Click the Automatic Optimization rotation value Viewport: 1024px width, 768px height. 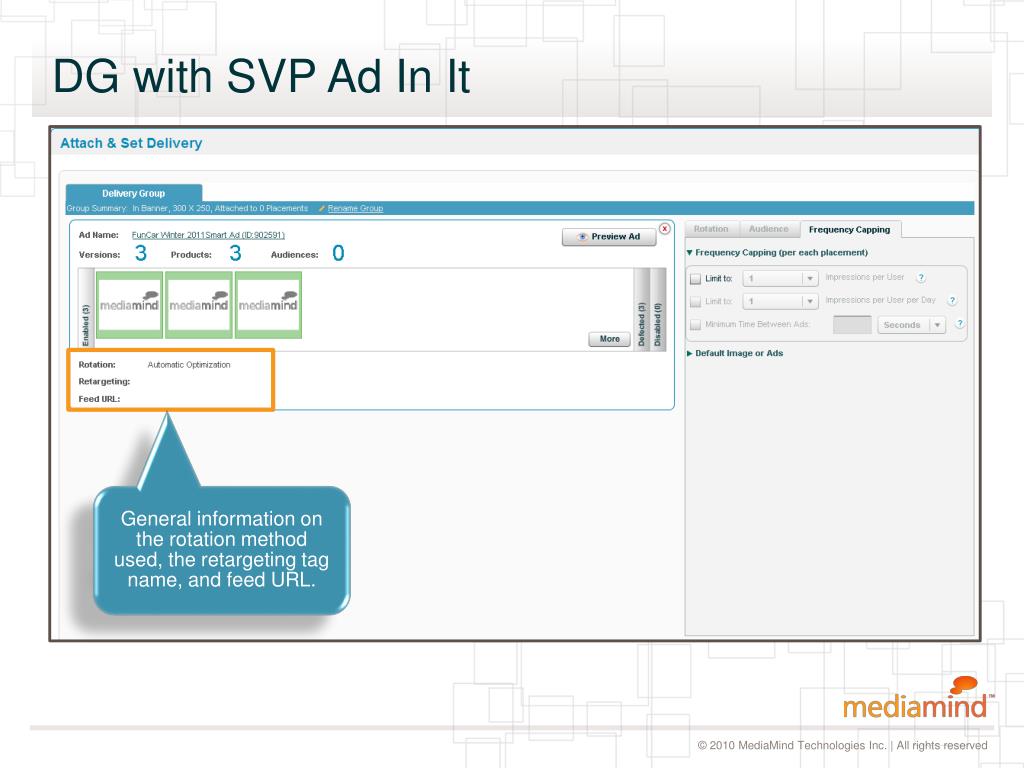(189, 365)
